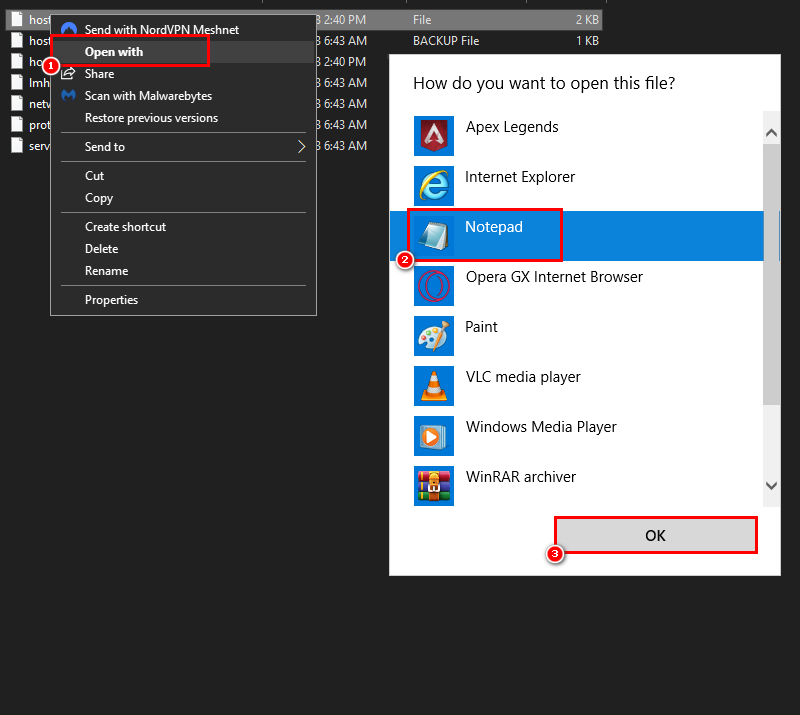This screenshot has width=800, height=715.
Task: Select Send with NordVPN Meshnet
Action: 184,30
